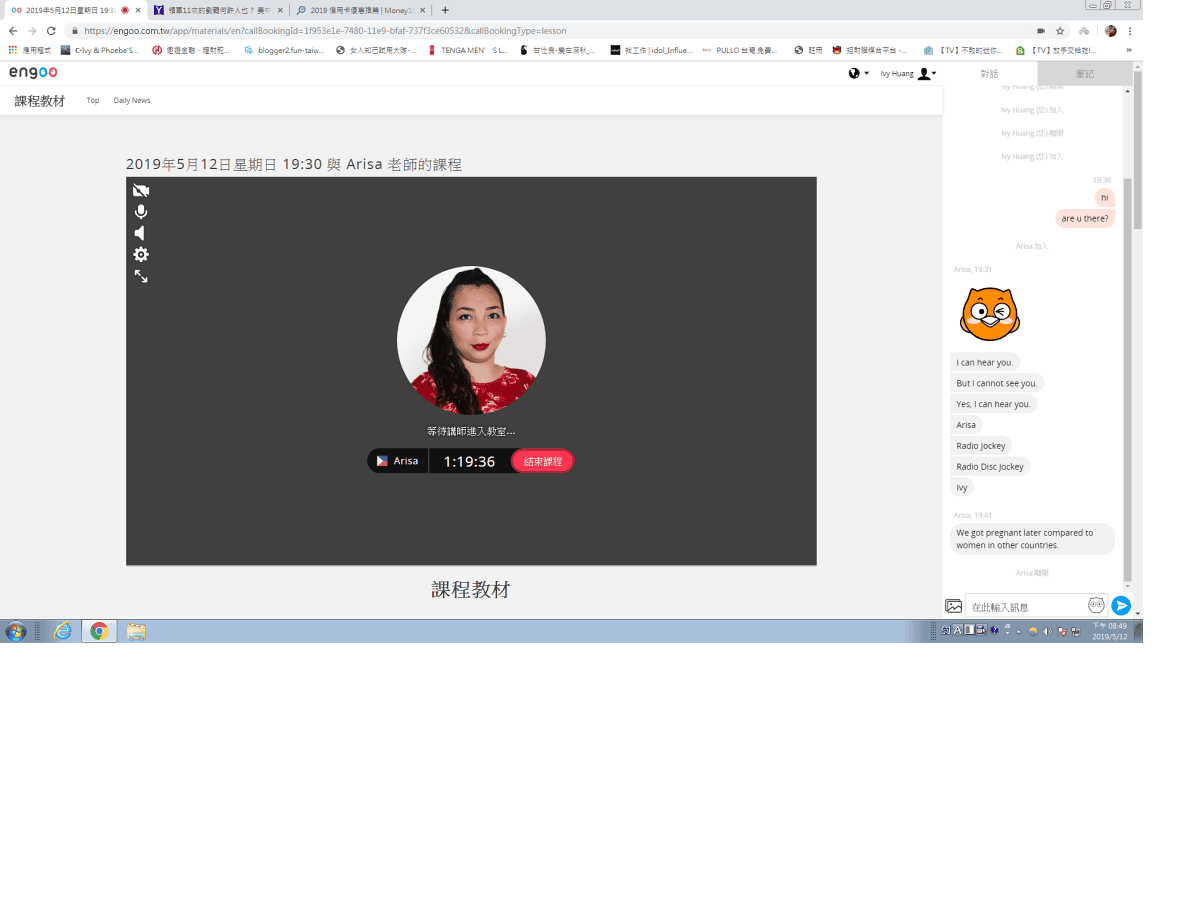1200x900 pixels.
Task: Click the system tray volume icon
Action: [x=1048, y=631]
